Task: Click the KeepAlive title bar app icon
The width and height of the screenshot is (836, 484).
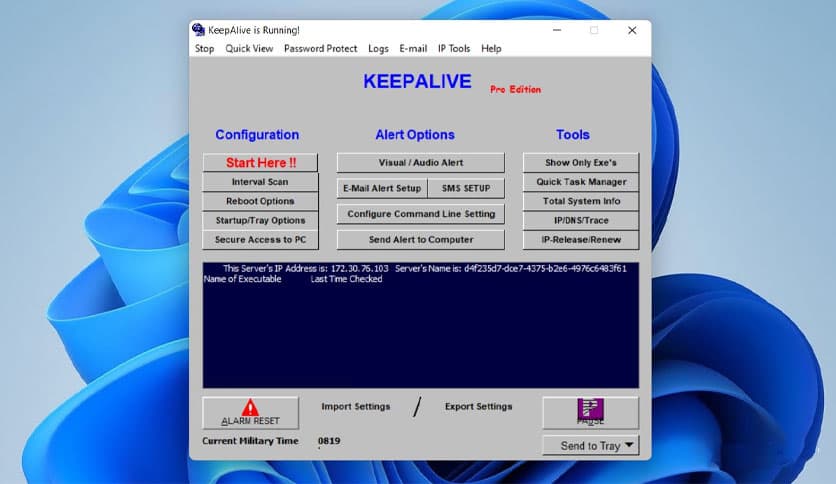Action: click(x=198, y=29)
